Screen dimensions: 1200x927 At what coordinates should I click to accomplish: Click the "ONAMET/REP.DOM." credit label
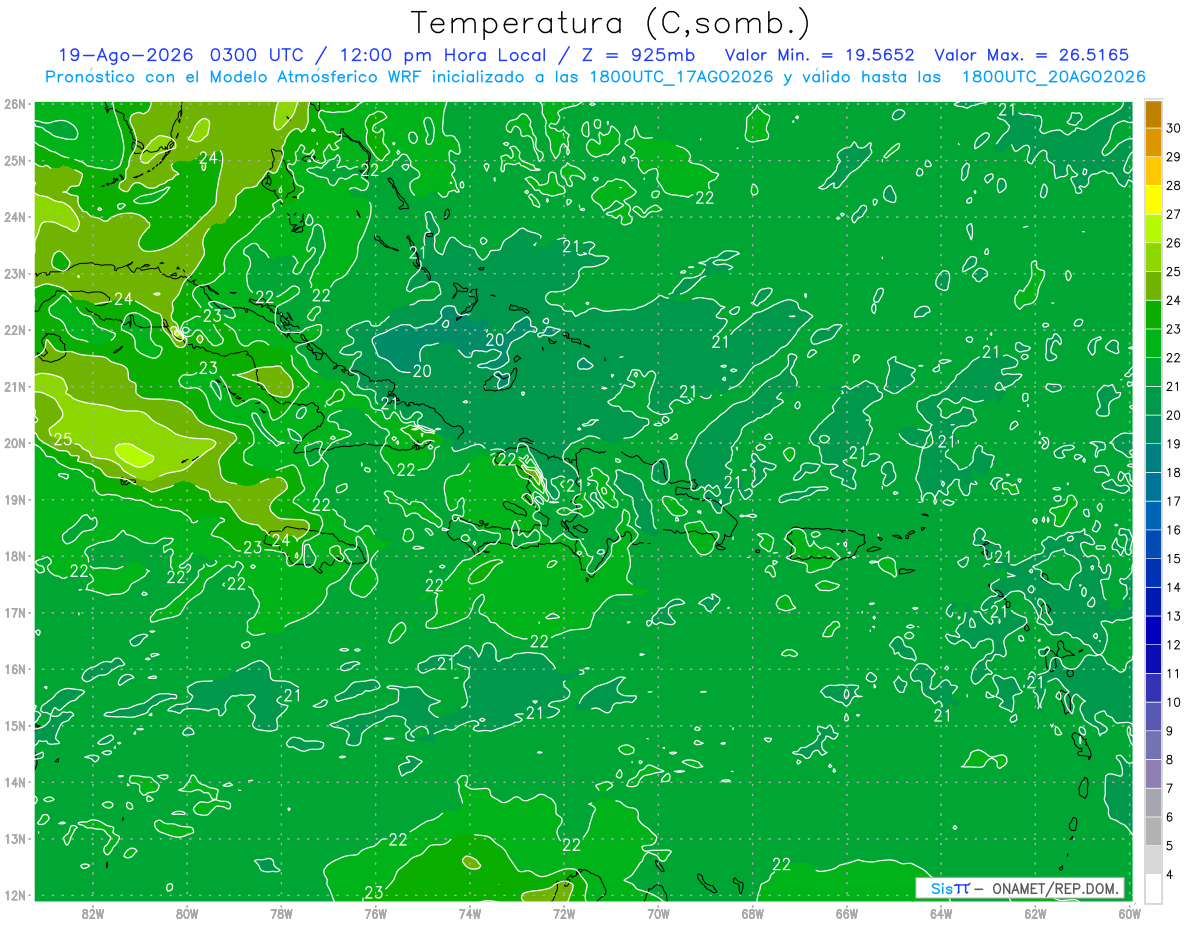(x=1056, y=888)
